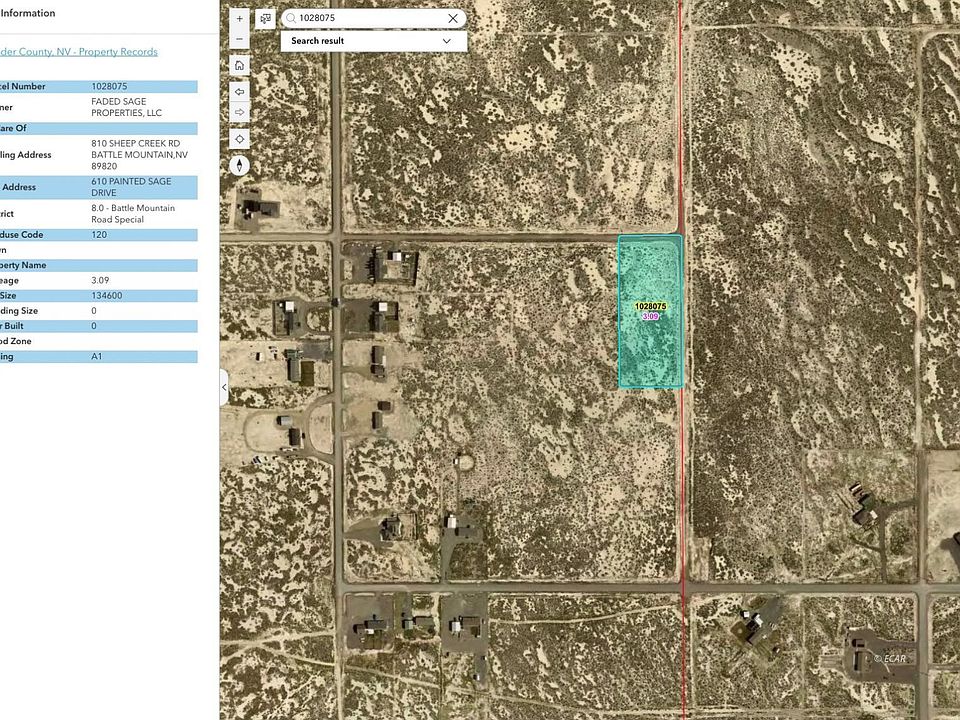This screenshot has width=960, height=720.
Task: Reset map orientation with the compass
Action: 239,166
